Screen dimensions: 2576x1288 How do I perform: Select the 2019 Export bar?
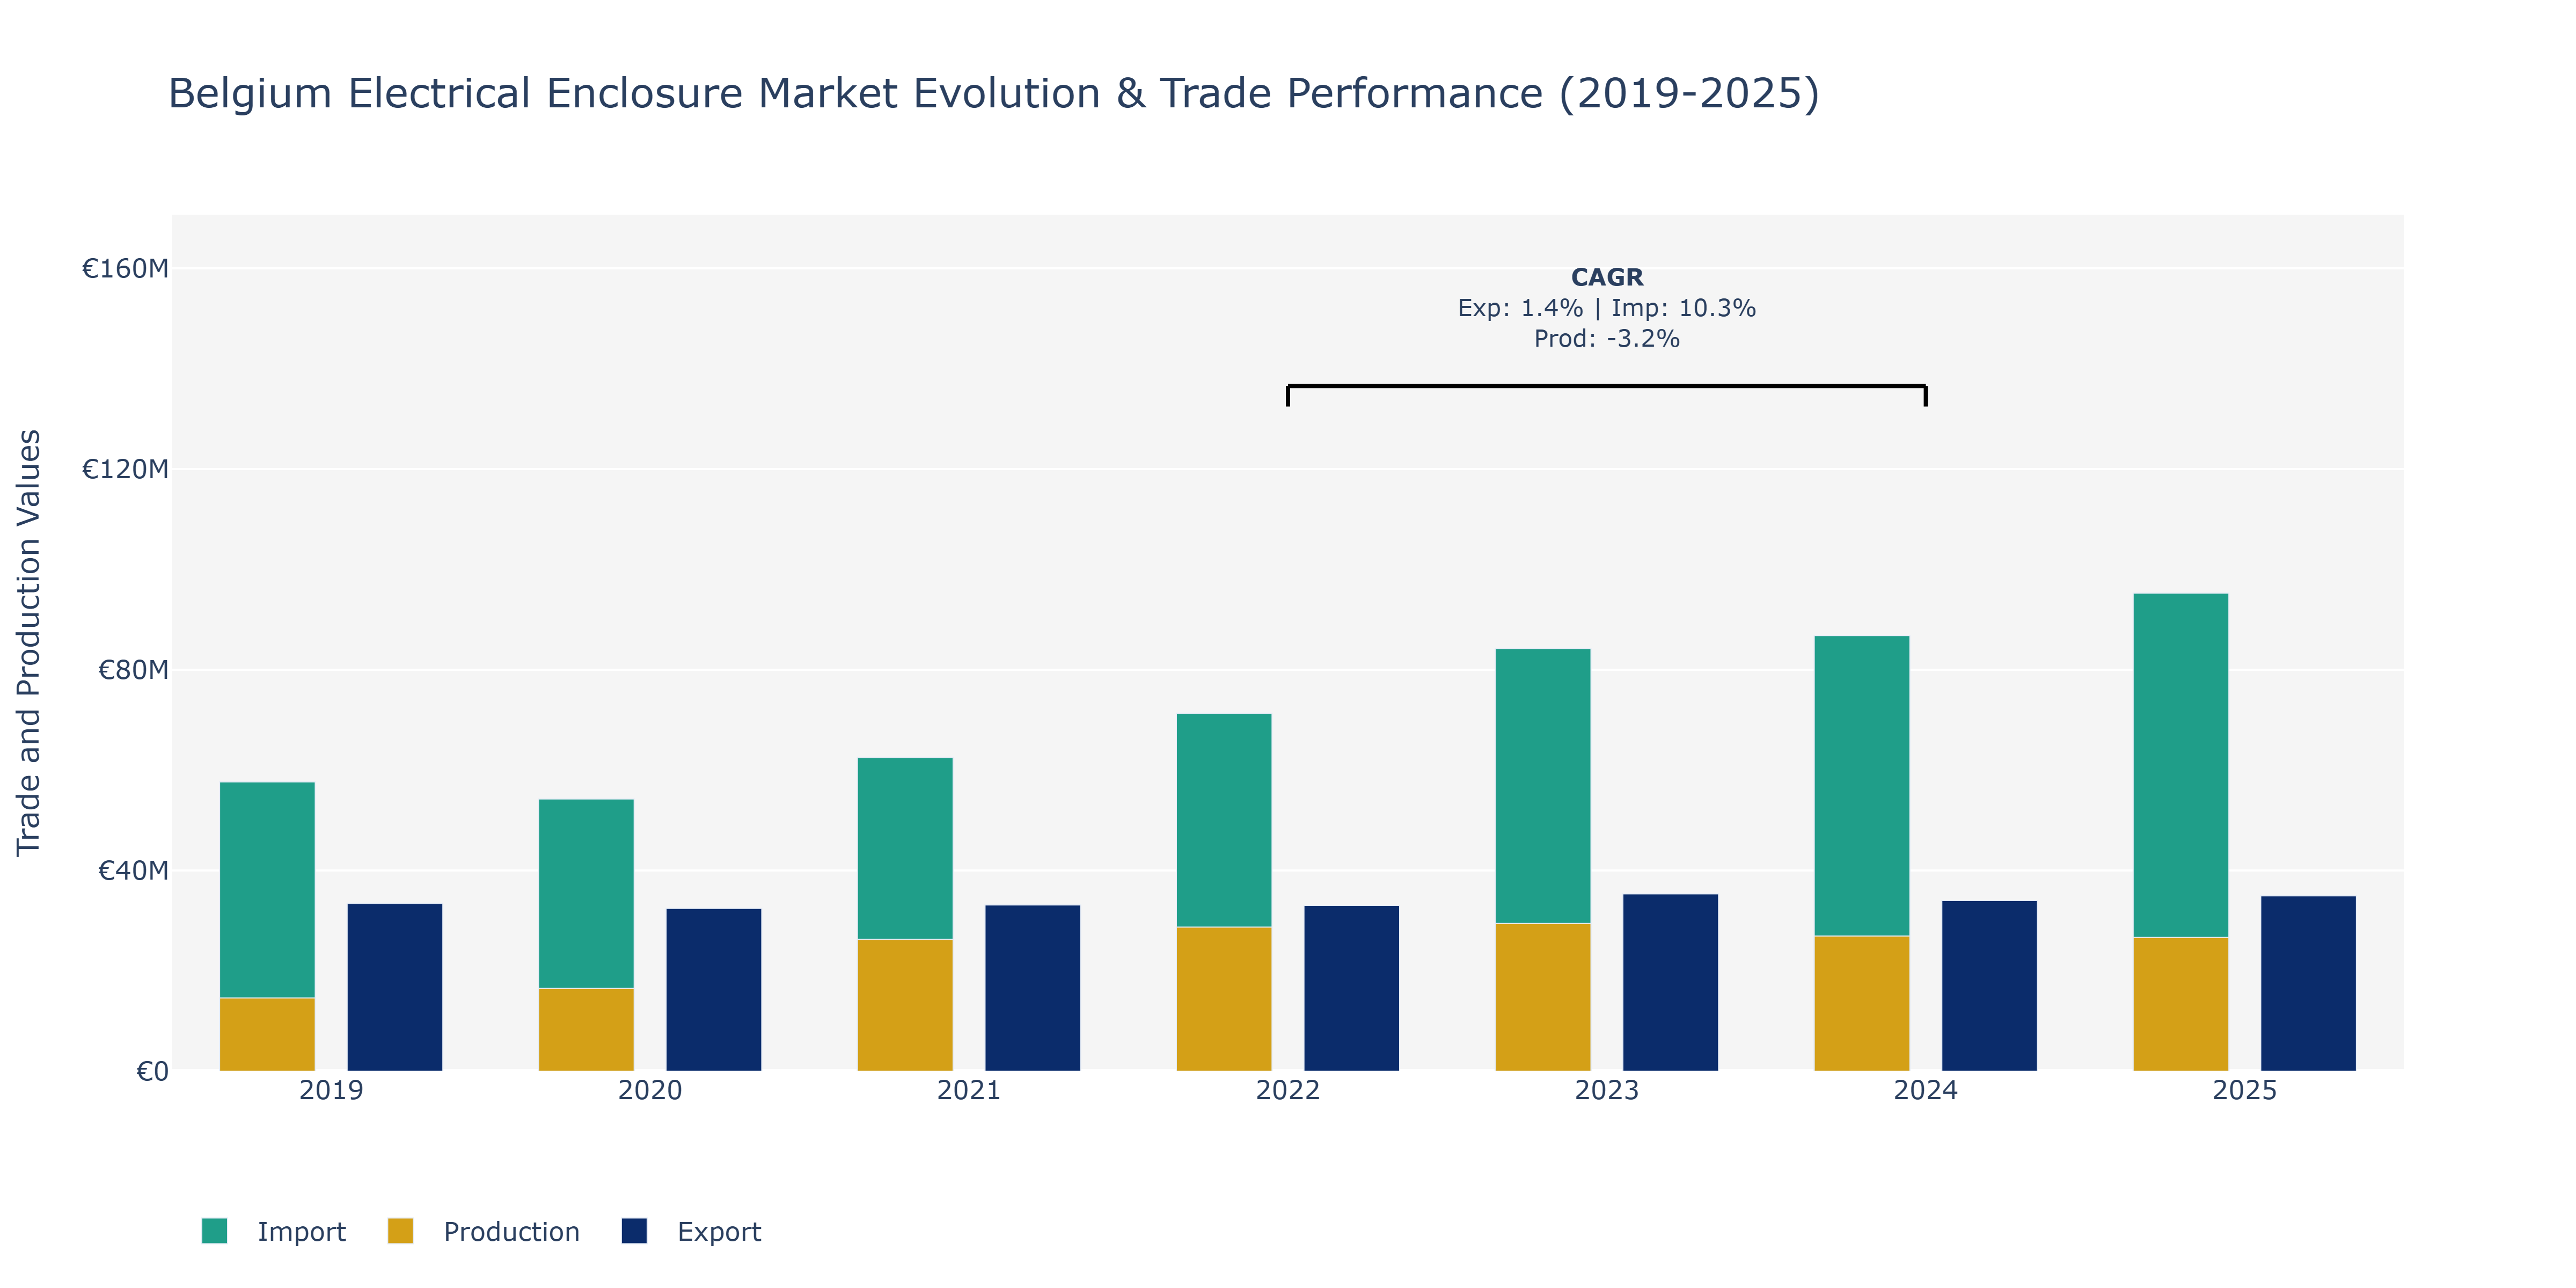pos(395,987)
